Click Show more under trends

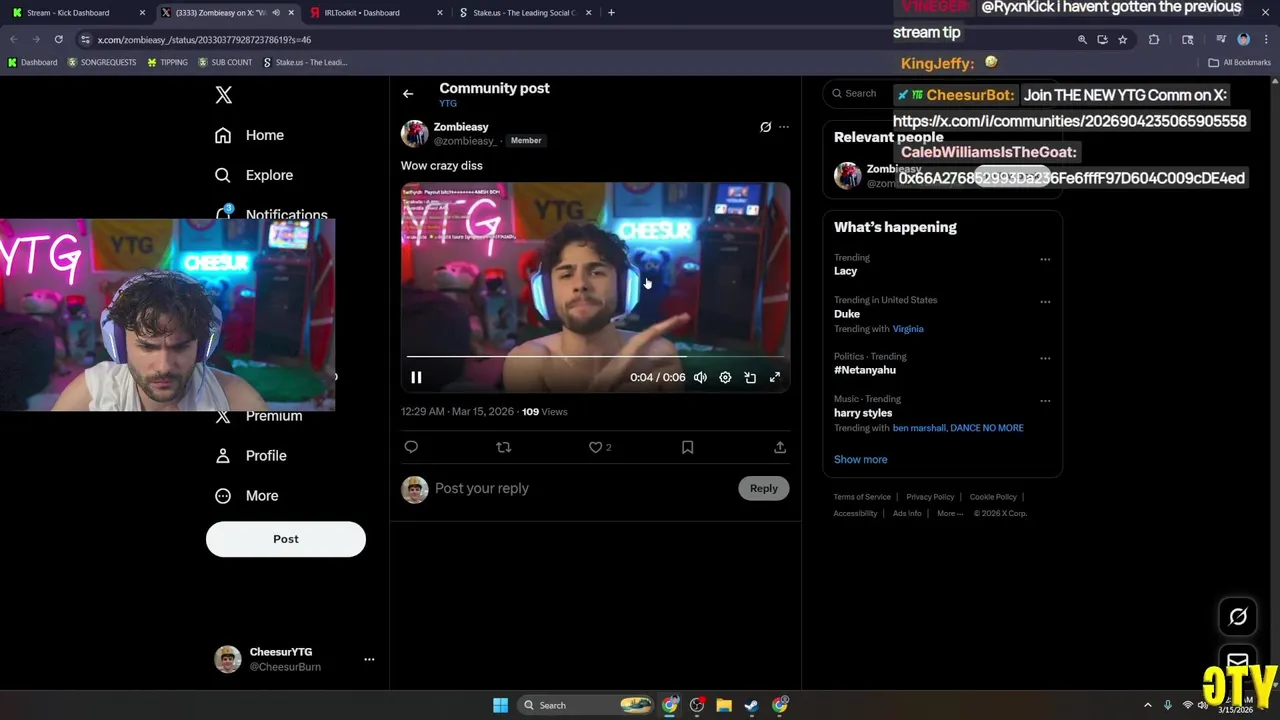[860, 459]
